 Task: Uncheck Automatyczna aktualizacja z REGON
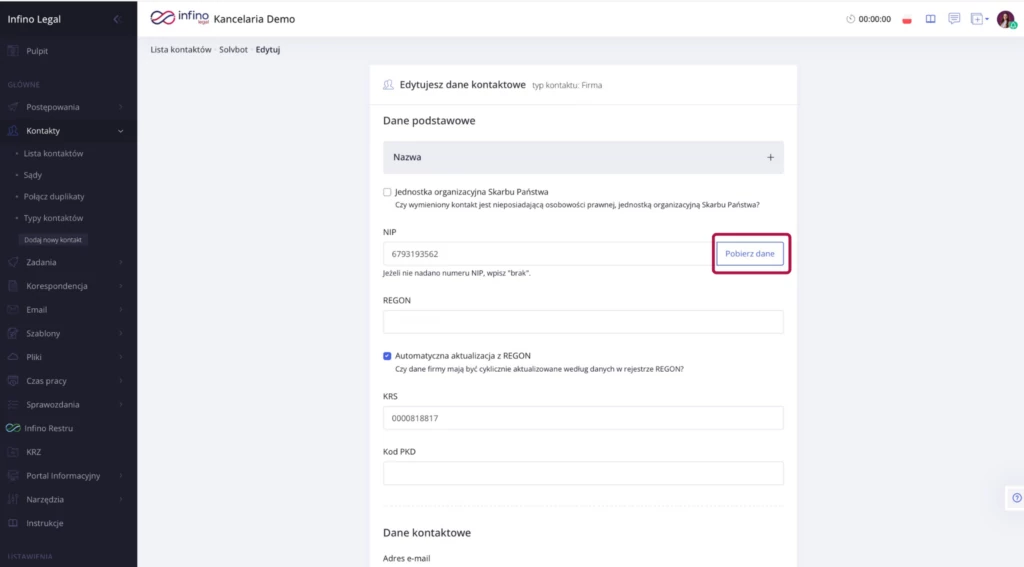pos(387,355)
